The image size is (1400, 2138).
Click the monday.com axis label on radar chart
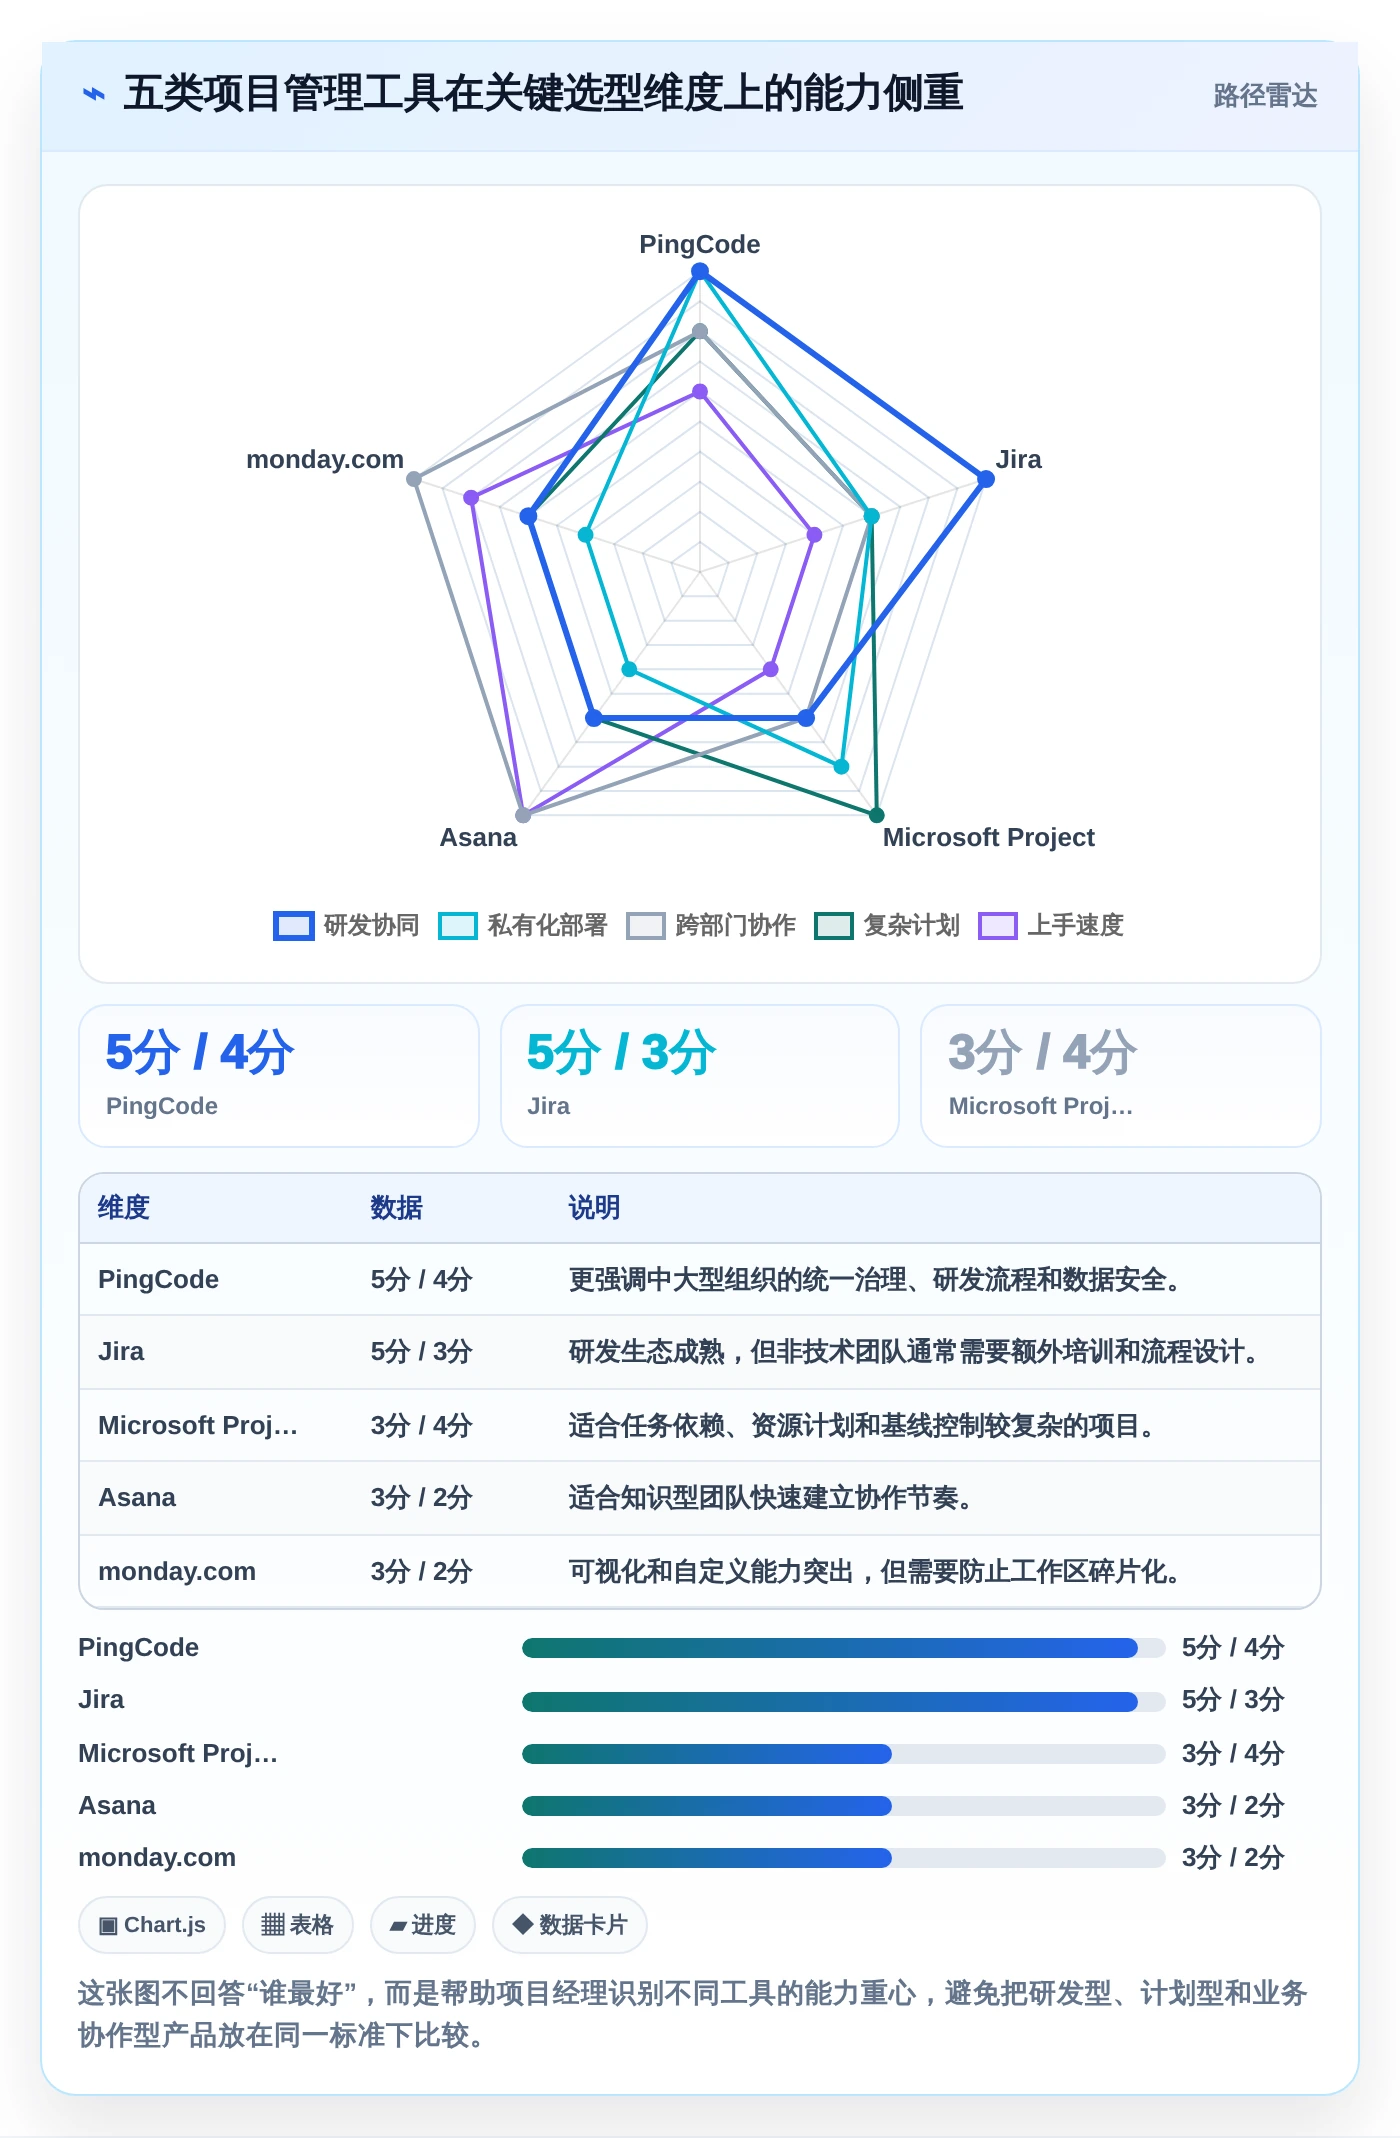[325, 459]
